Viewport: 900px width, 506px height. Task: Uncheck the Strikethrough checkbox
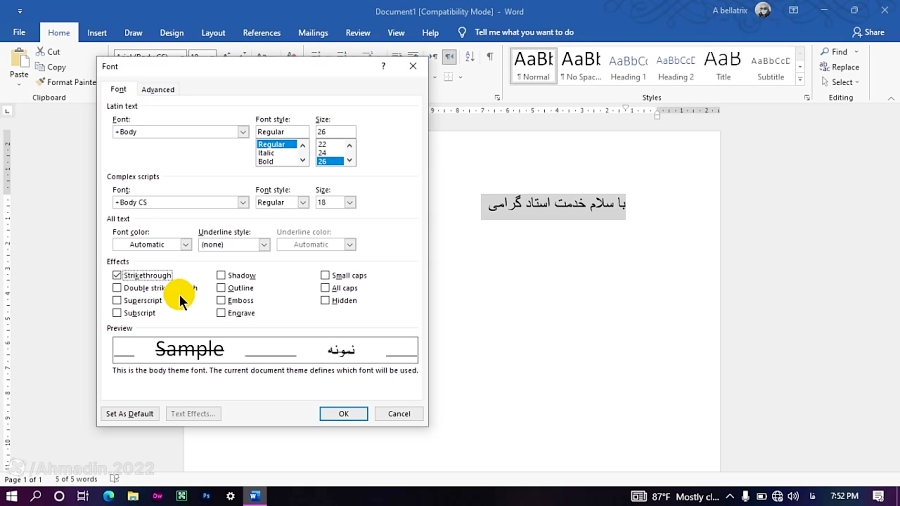point(117,275)
